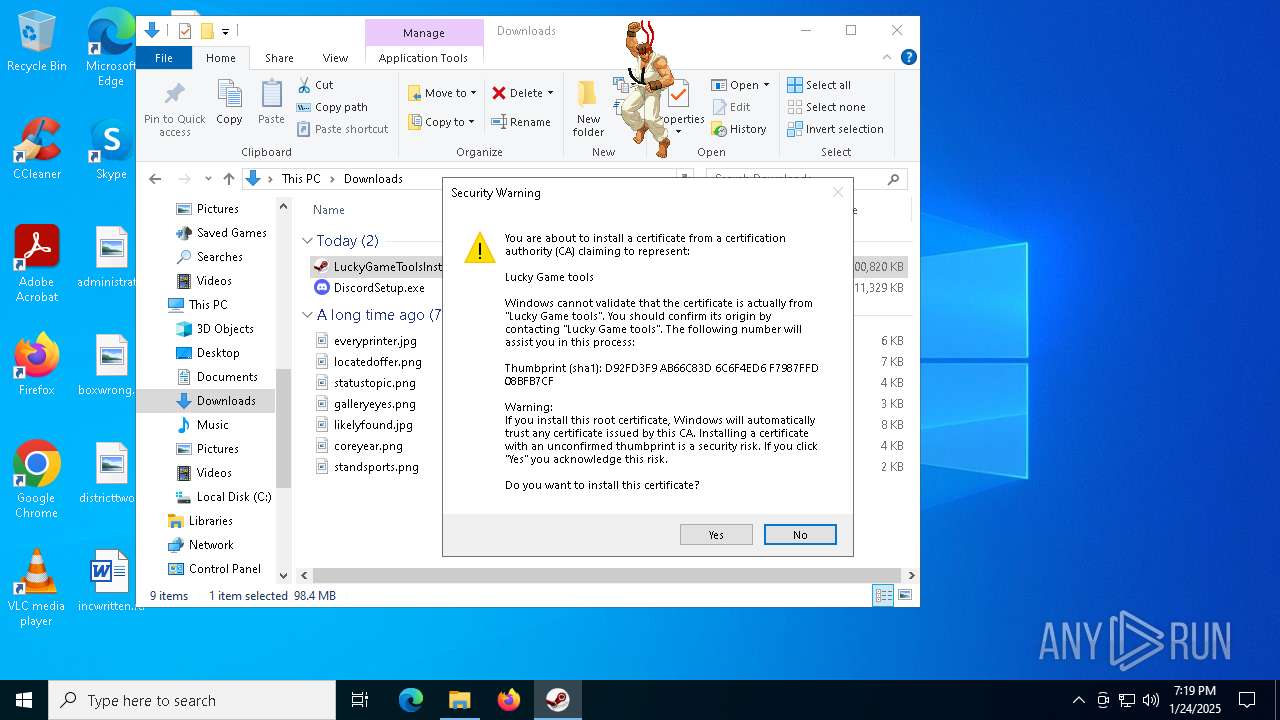Open the Copy to dropdown

pos(442,122)
